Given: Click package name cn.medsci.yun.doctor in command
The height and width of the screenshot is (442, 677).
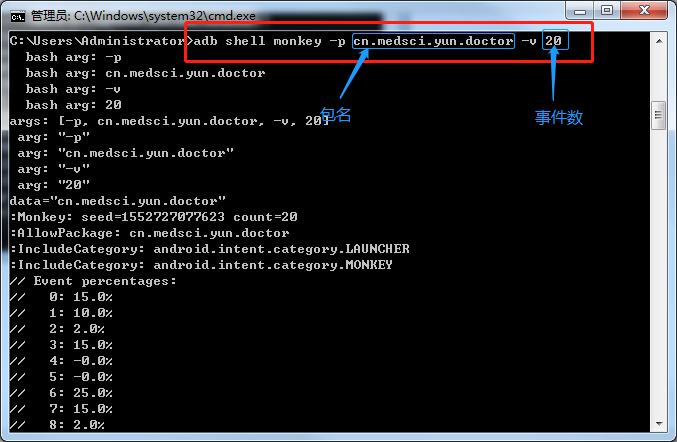Looking at the screenshot, I should pyautogui.click(x=433, y=41).
